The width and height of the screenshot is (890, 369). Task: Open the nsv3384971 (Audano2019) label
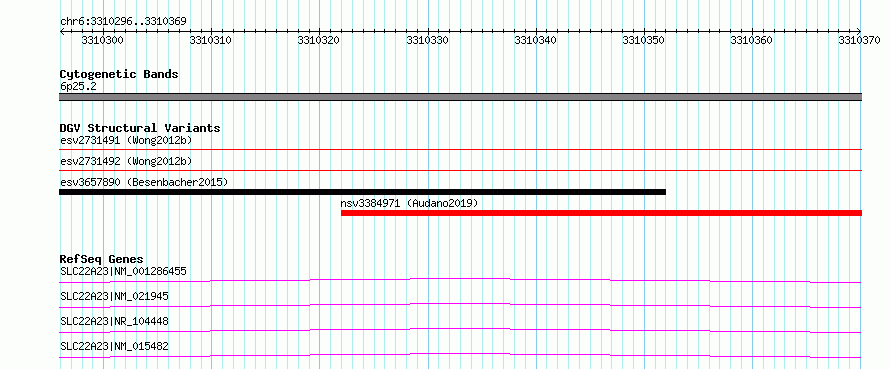[409, 203]
